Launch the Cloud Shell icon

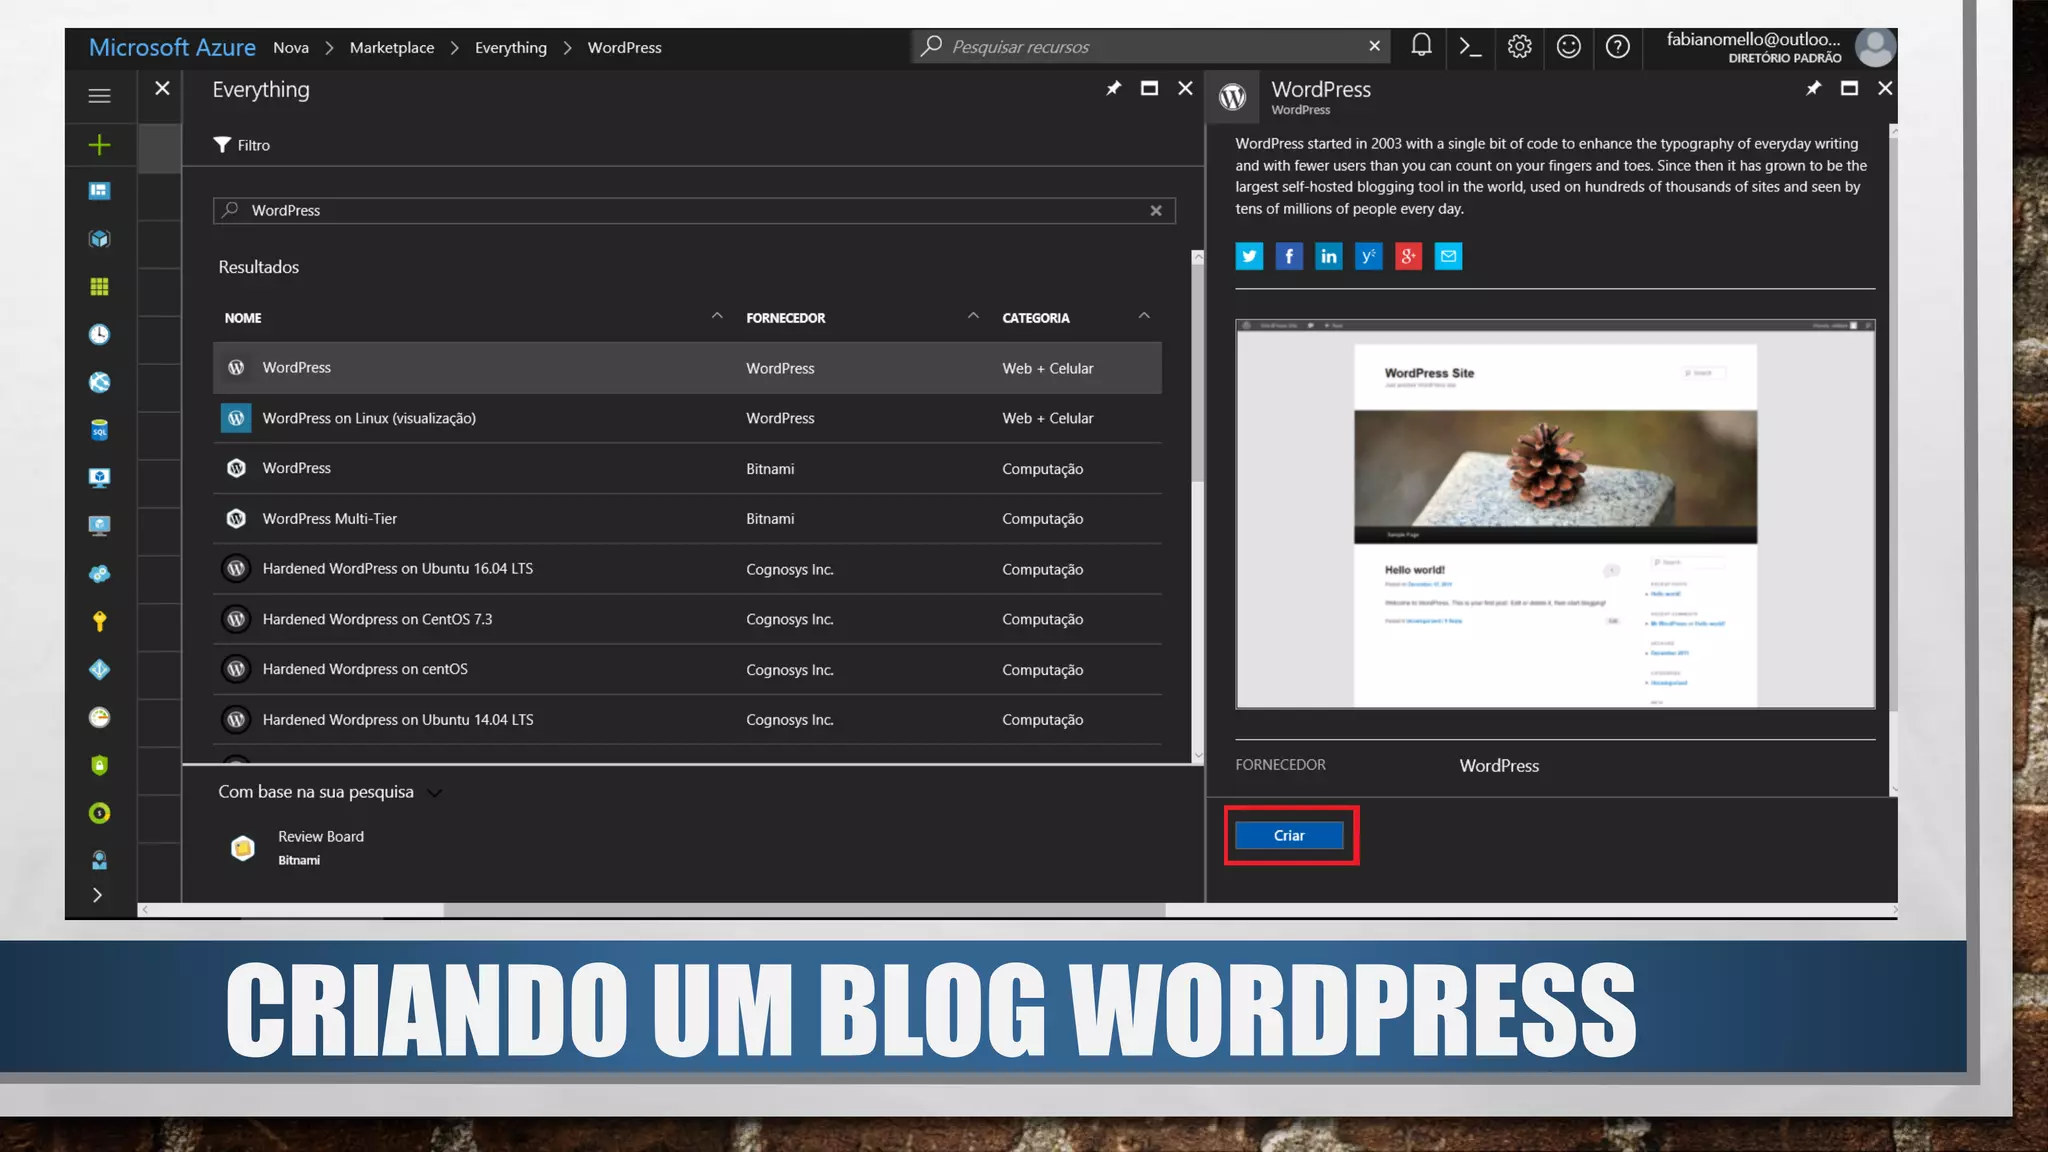point(1470,46)
